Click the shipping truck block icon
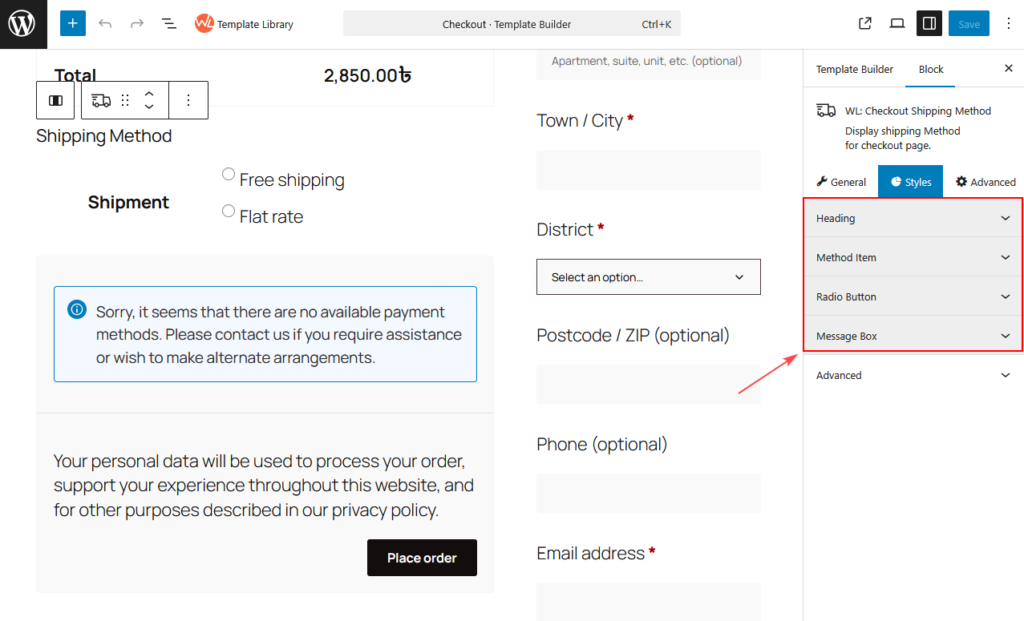The image size is (1024, 621). click(100, 100)
